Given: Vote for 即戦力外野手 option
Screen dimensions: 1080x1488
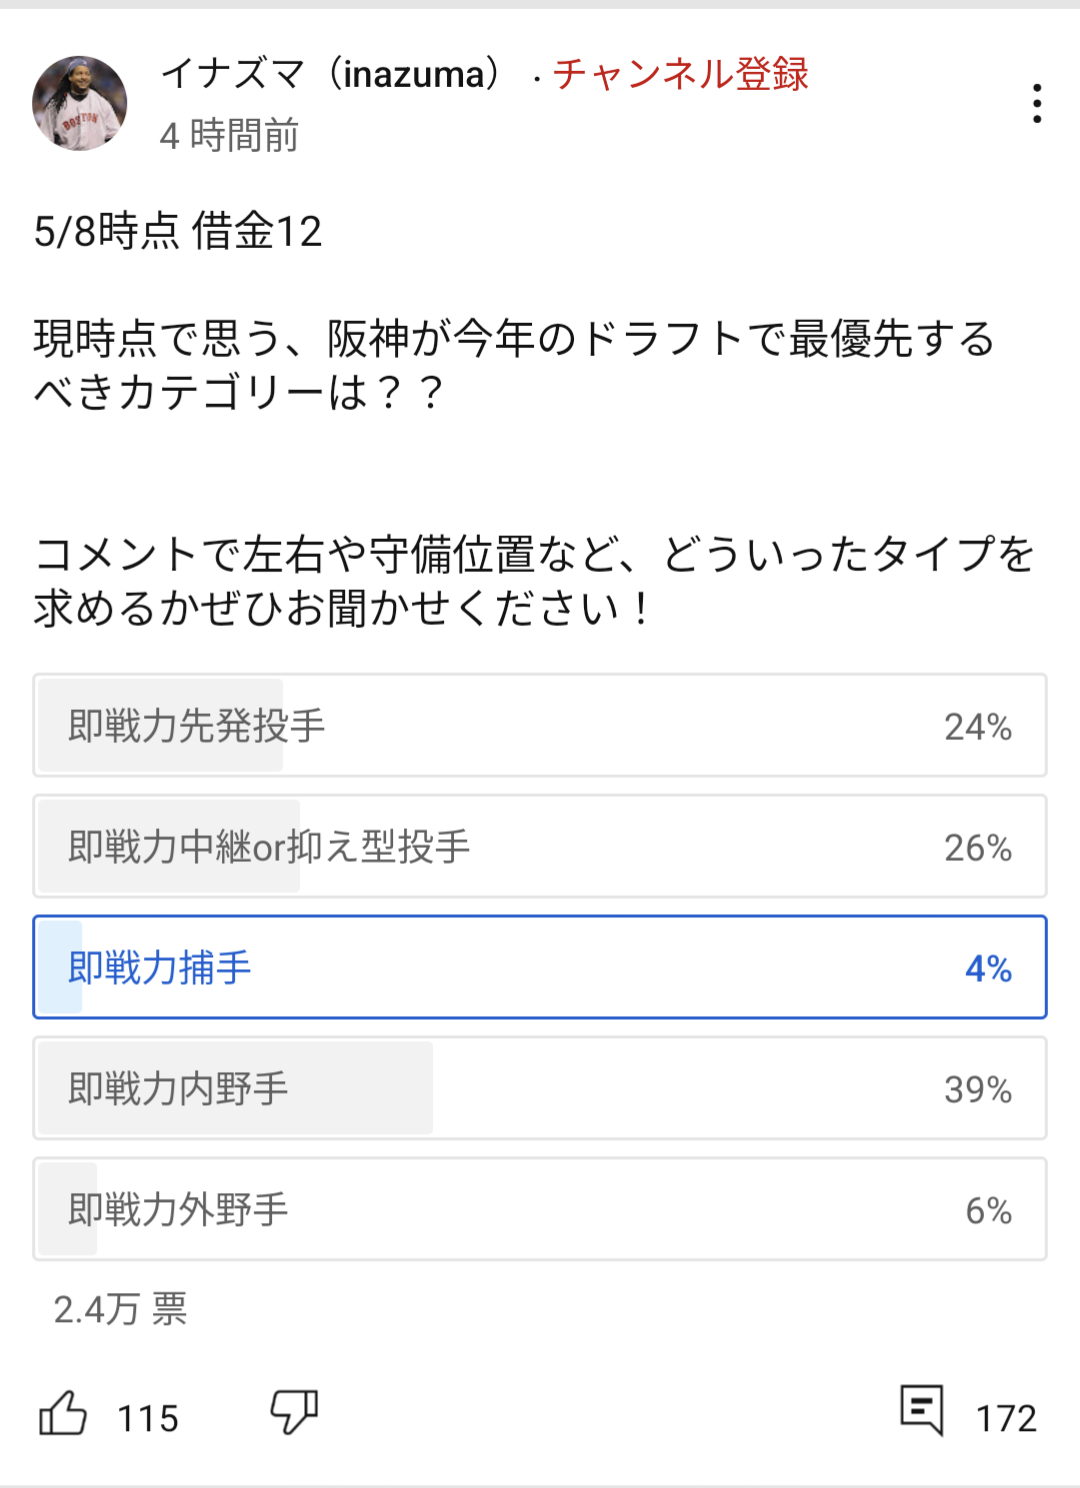Looking at the screenshot, I should pos(540,1210).
